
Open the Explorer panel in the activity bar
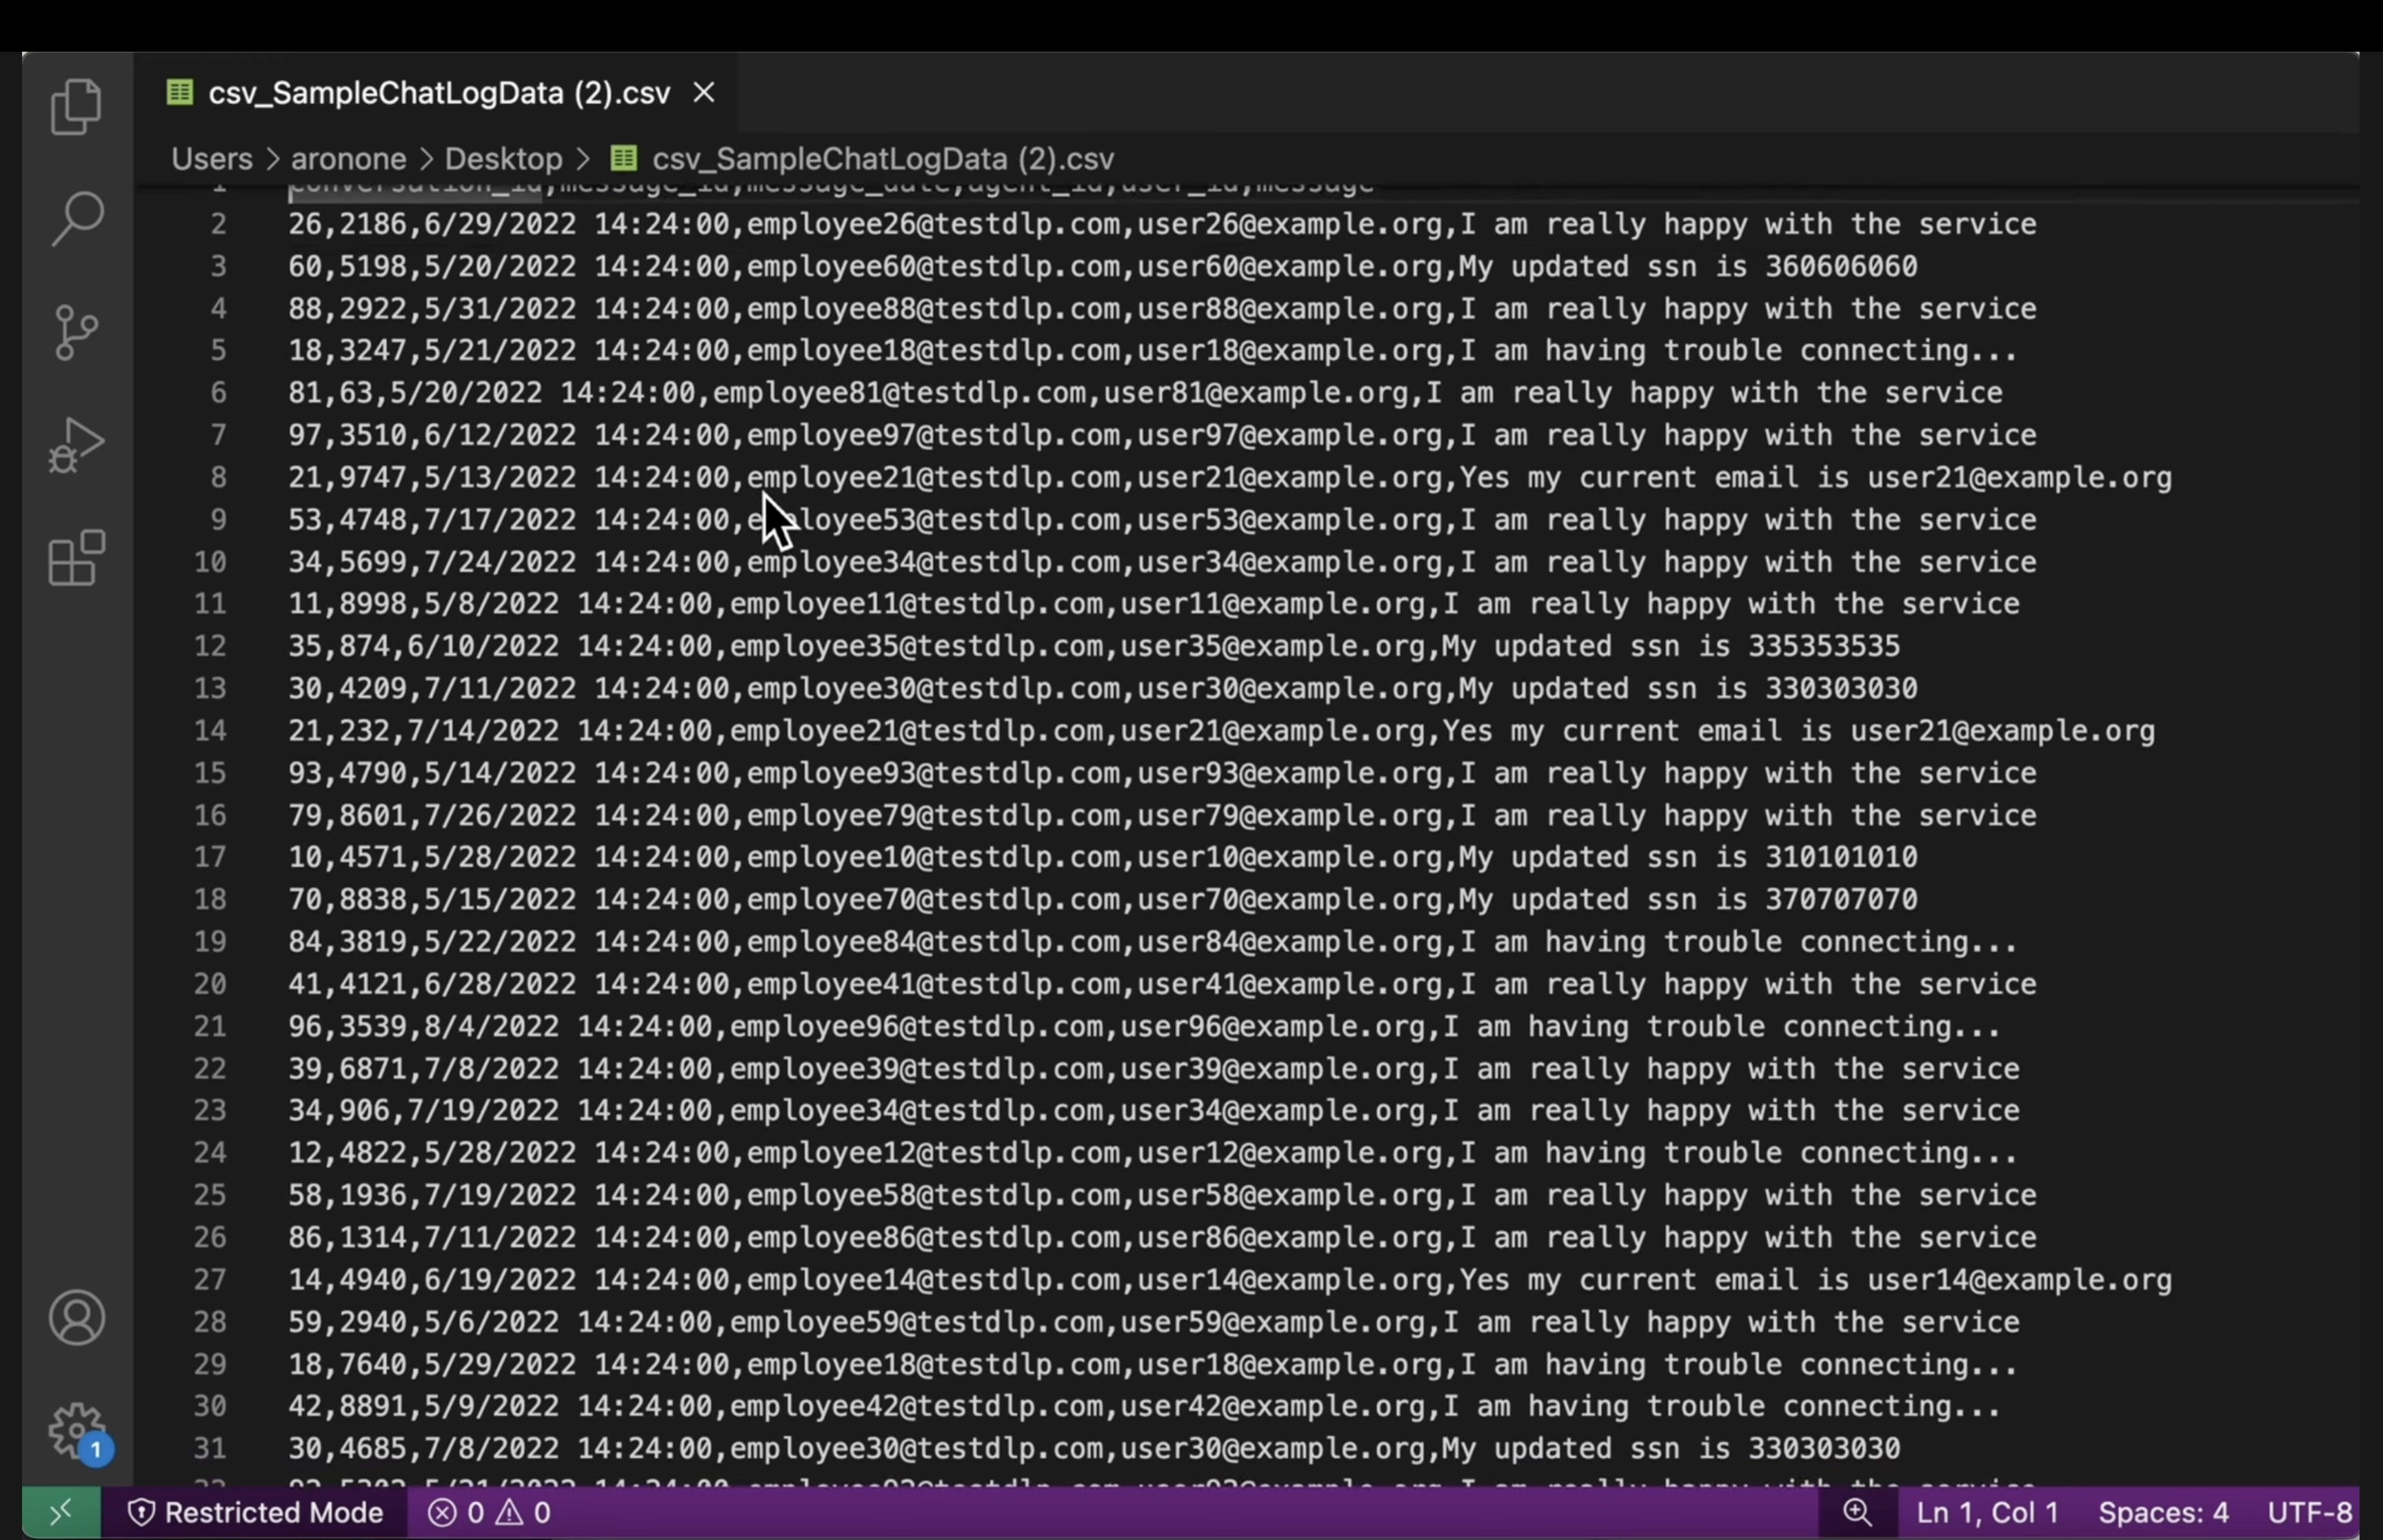click(x=76, y=106)
